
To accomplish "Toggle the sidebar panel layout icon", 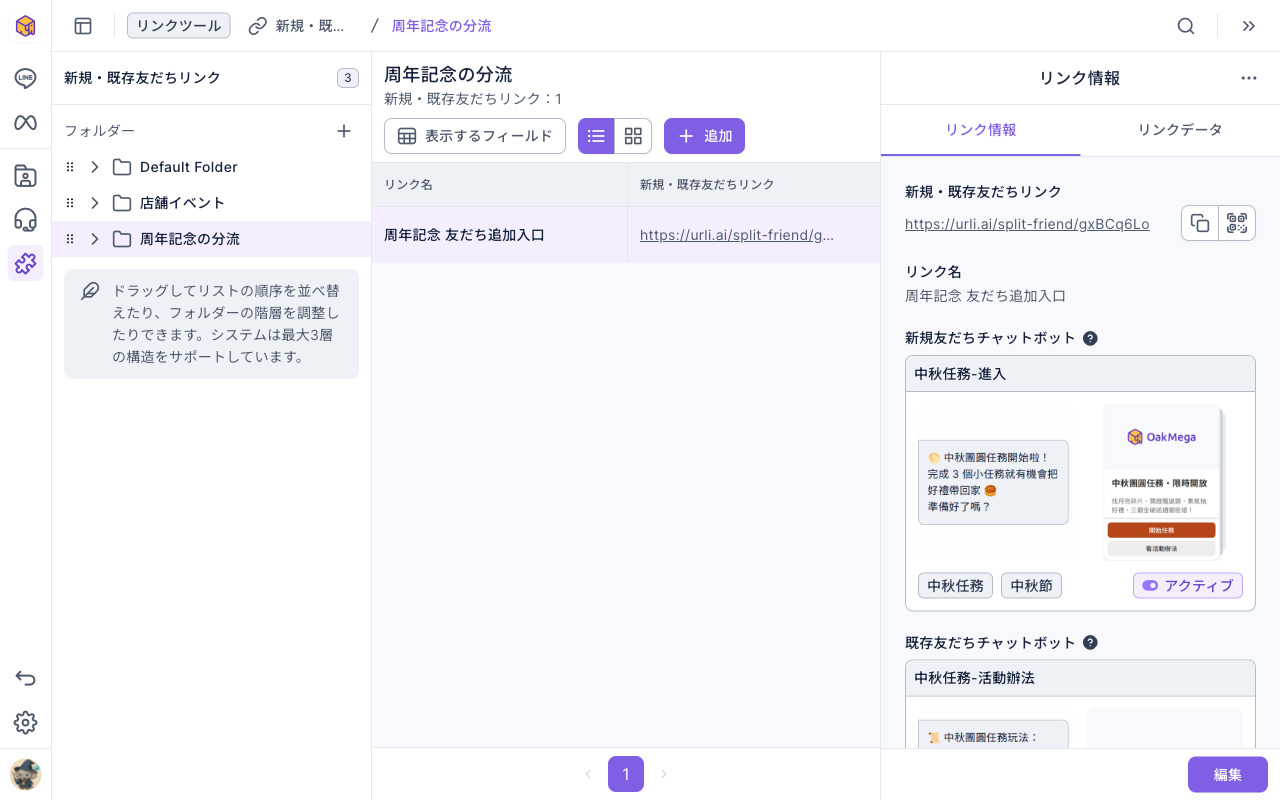I will [x=83, y=26].
